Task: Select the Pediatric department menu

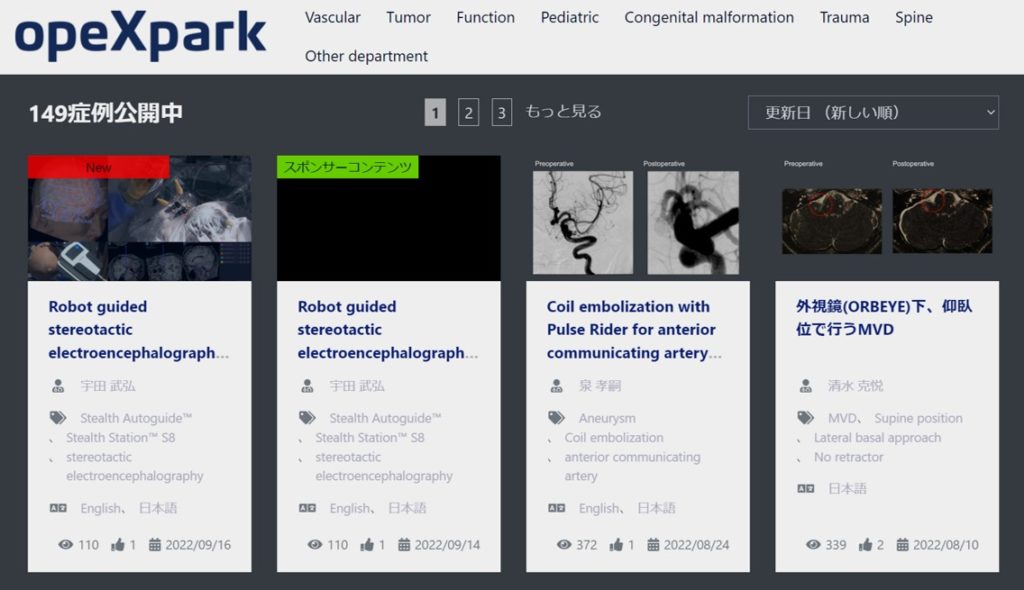Action: (570, 17)
